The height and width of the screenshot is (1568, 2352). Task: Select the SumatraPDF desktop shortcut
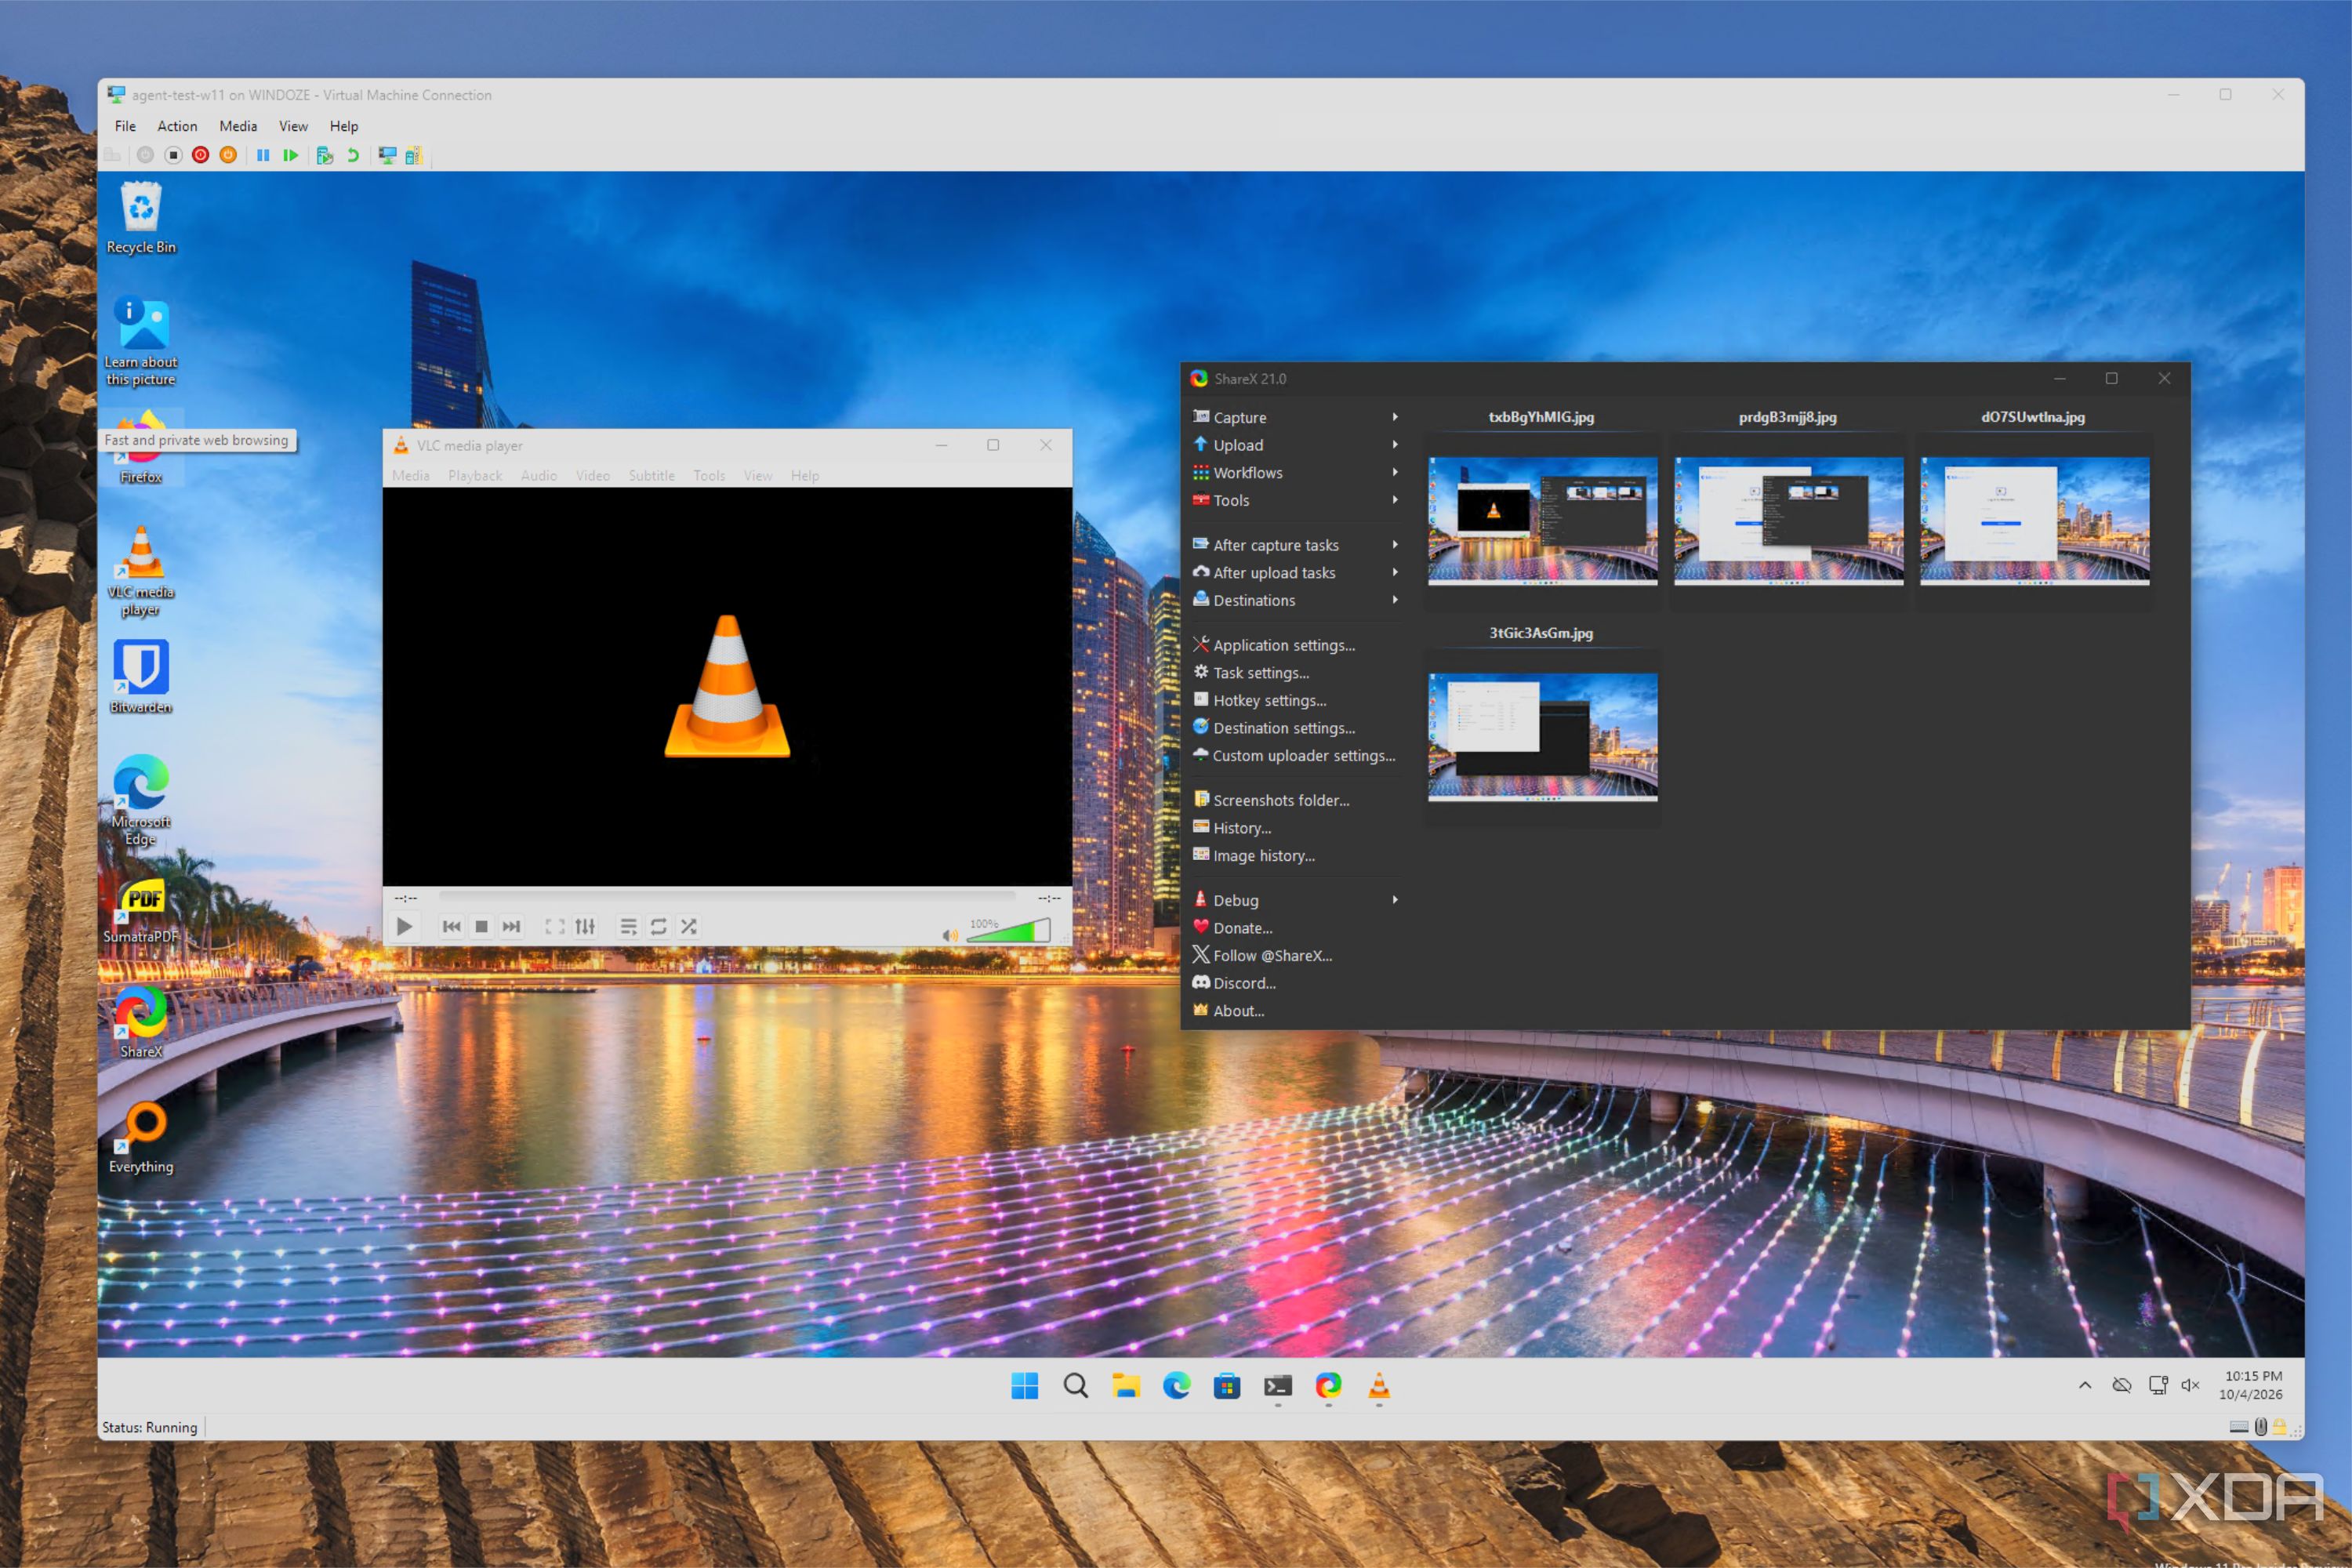141,911
